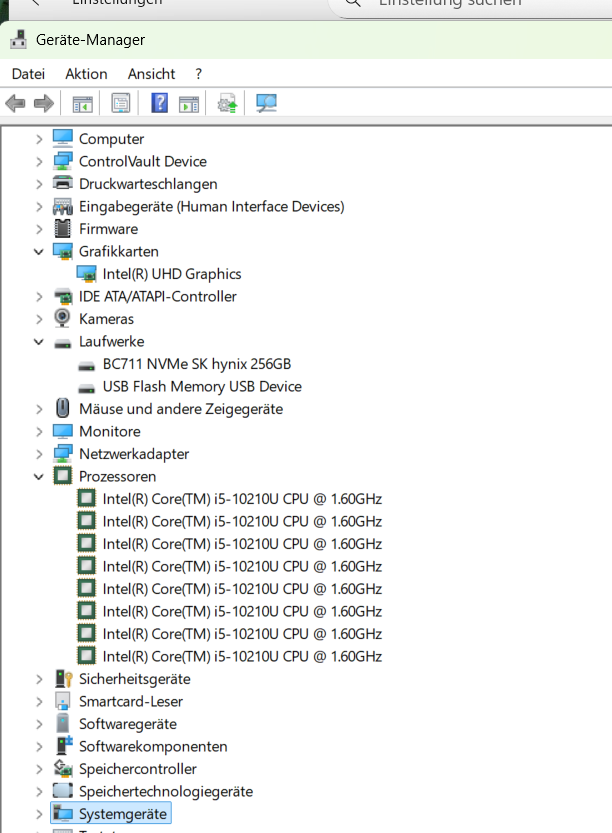Select last i5-10210U processor entry
This screenshot has width=612, height=833.
(x=242, y=657)
